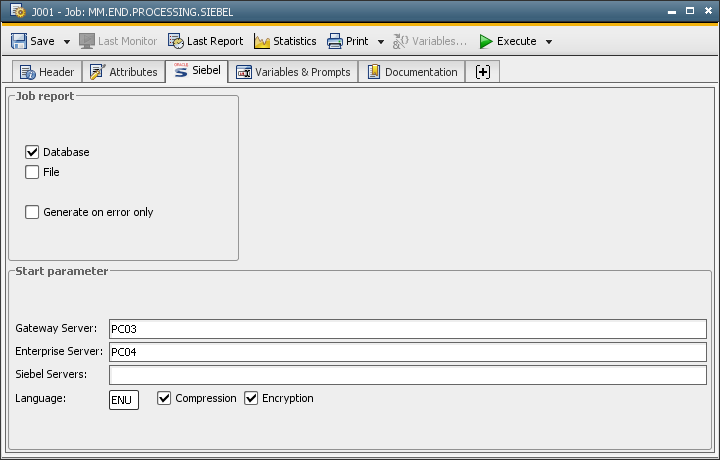This screenshot has width=720, height=460.
Task: Open the Documentation tab
Action: tap(412, 72)
